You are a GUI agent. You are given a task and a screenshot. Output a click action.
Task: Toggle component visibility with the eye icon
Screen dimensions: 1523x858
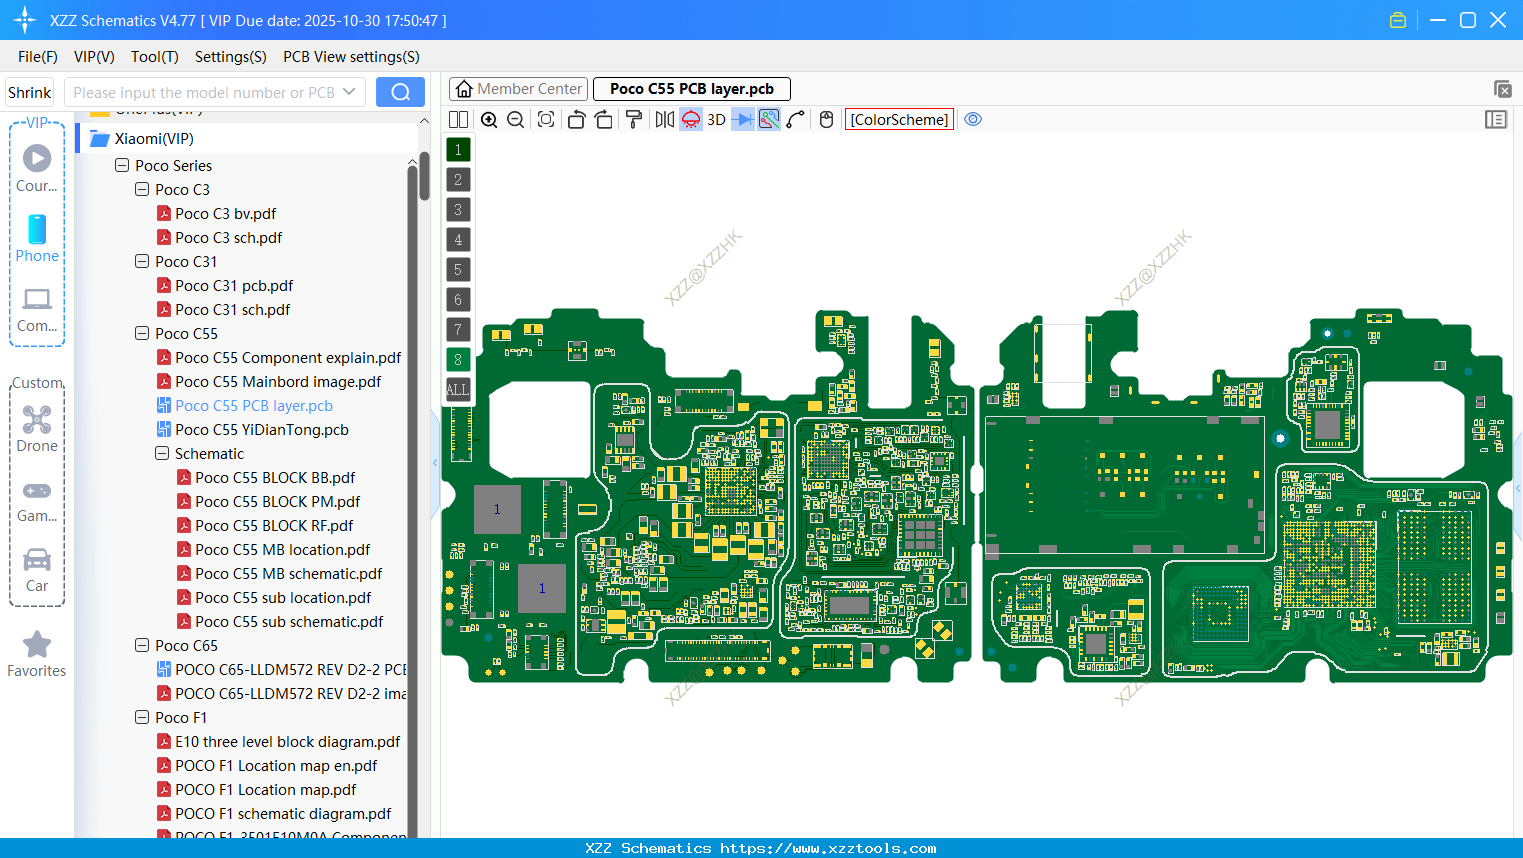click(x=973, y=119)
